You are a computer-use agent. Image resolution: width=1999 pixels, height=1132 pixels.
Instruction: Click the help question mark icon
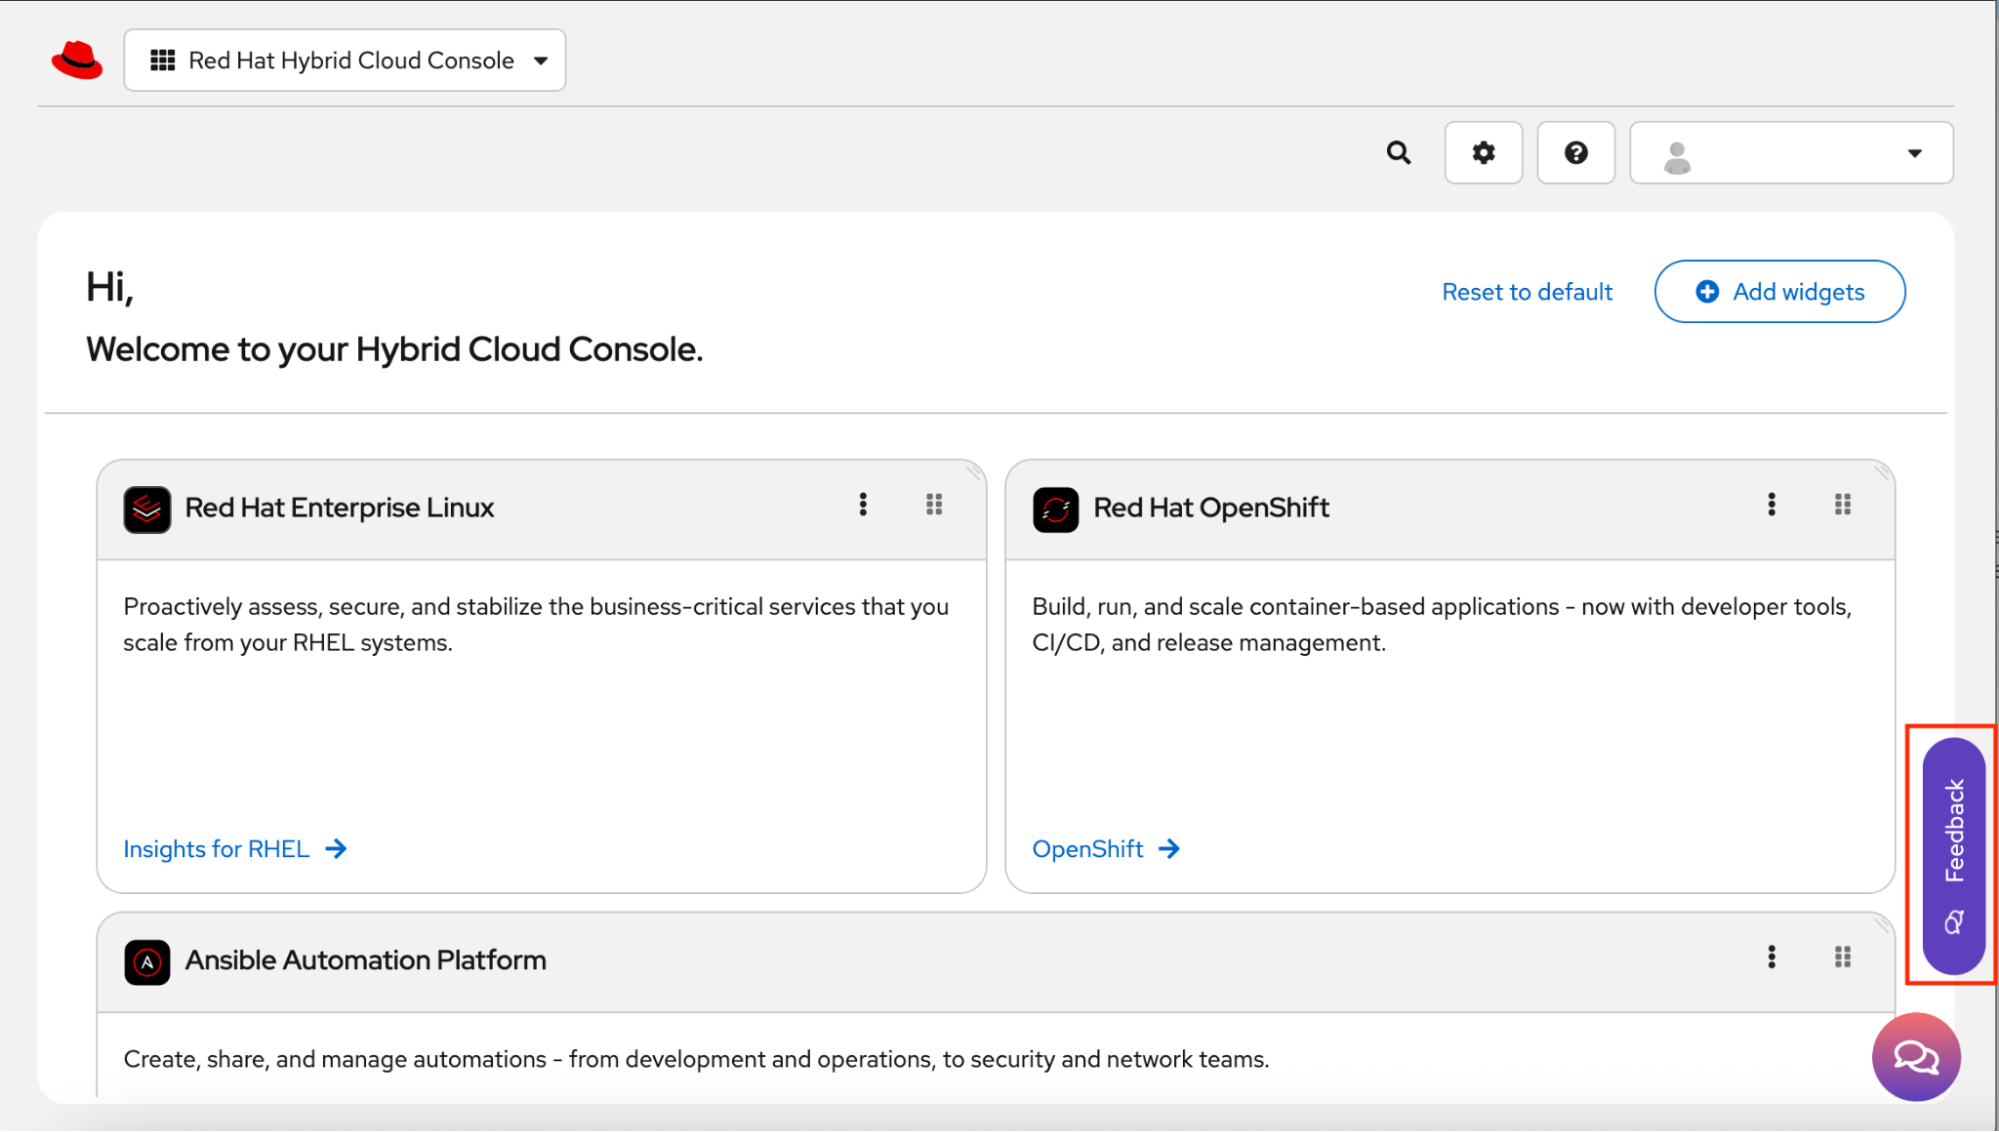click(x=1576, y=153)
